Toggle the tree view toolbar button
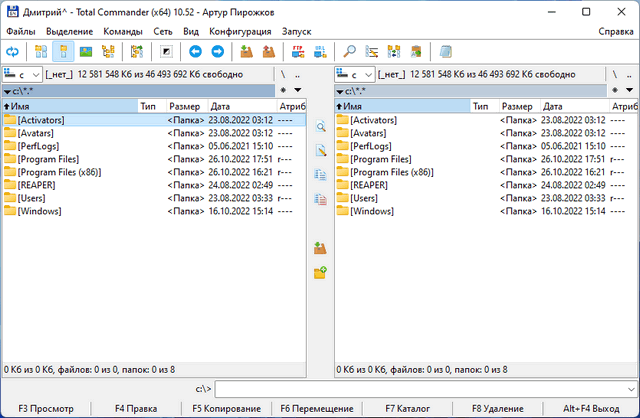This screenshot has height=418, width=640. pos(108,51)
